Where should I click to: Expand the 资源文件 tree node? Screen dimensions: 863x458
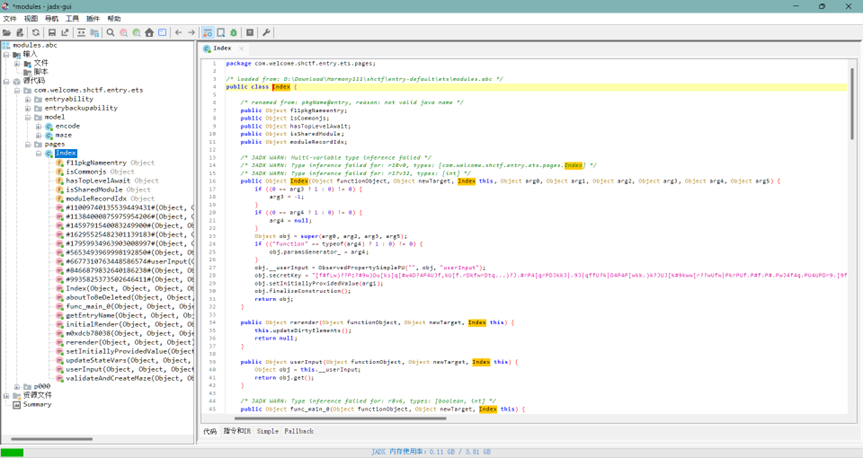6,395
